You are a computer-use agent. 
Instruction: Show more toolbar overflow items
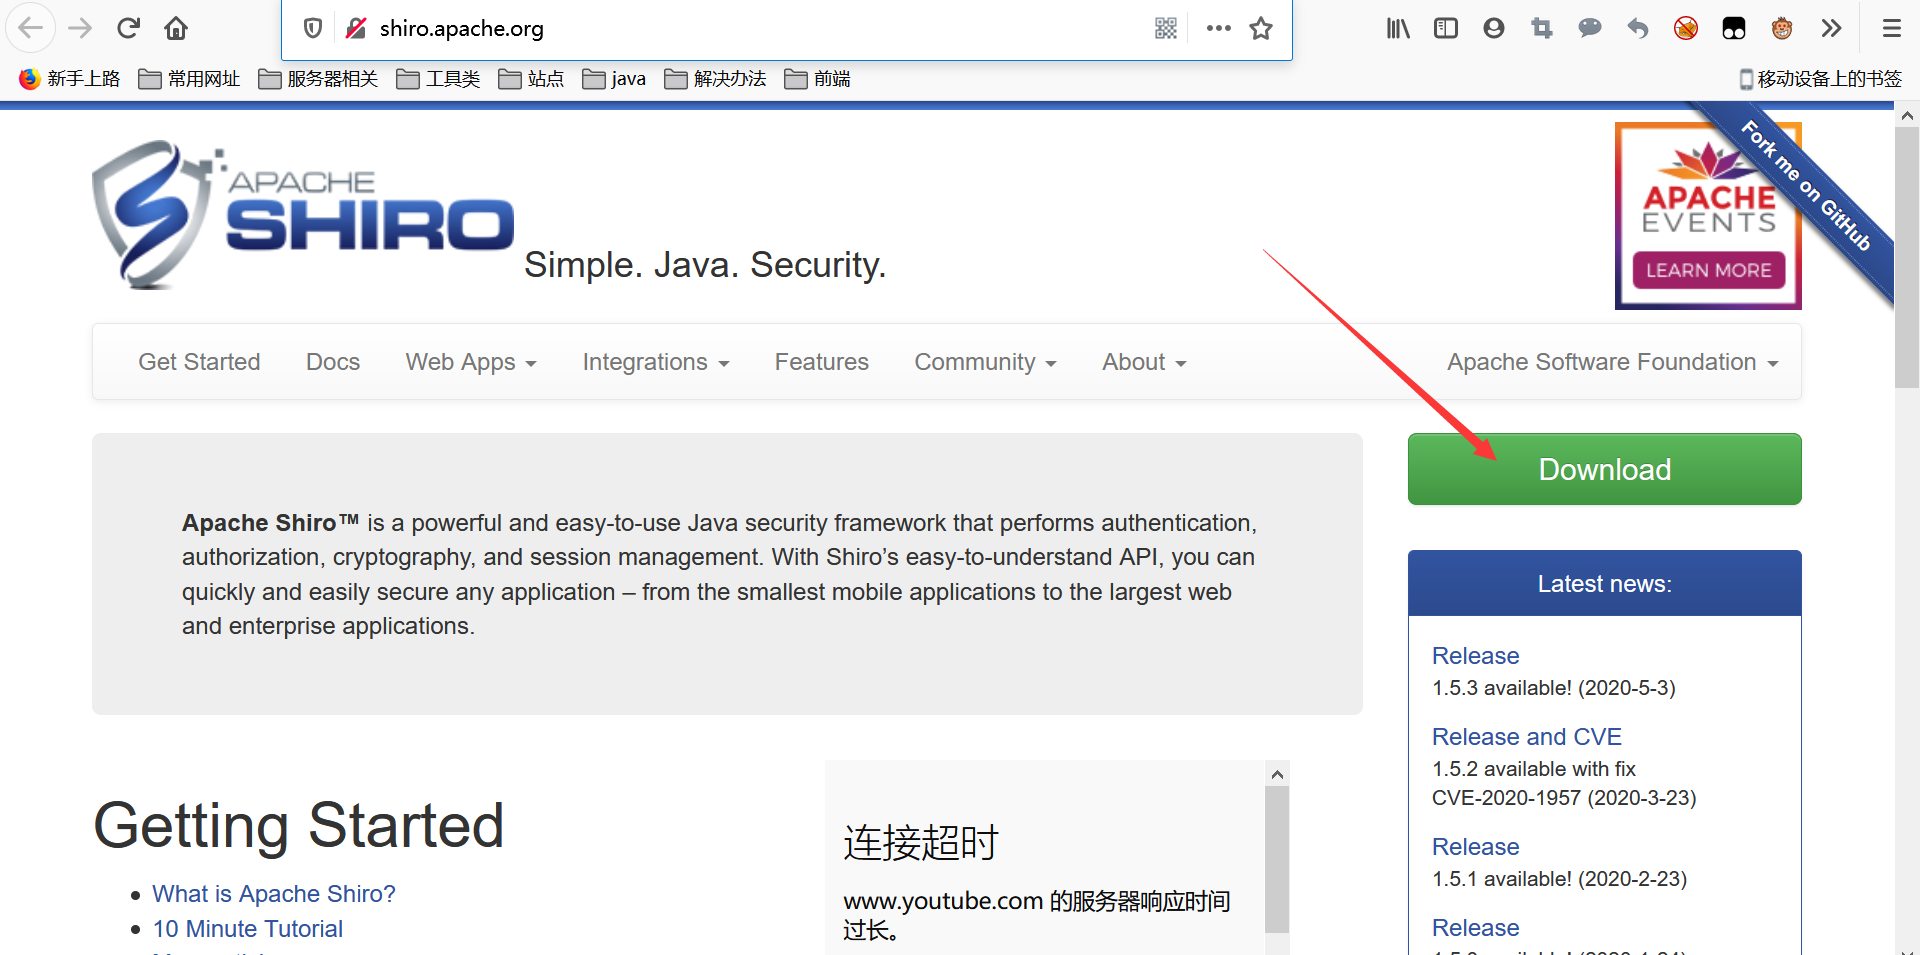point(1831,28)
